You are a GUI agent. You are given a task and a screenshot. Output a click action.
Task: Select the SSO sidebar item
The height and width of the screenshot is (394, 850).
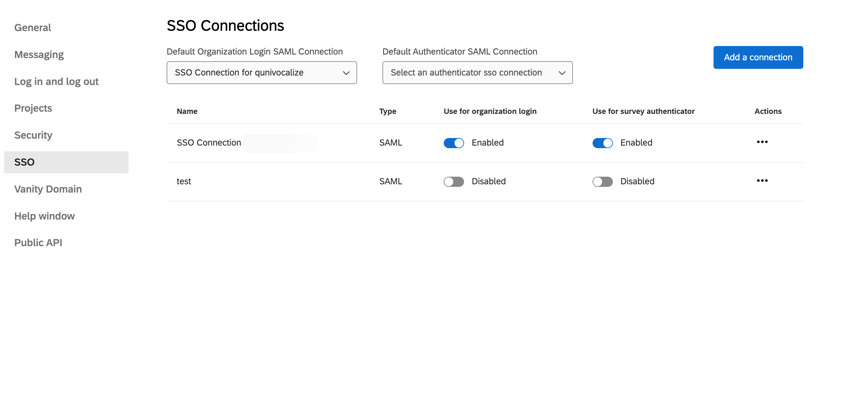pos(66,162)
